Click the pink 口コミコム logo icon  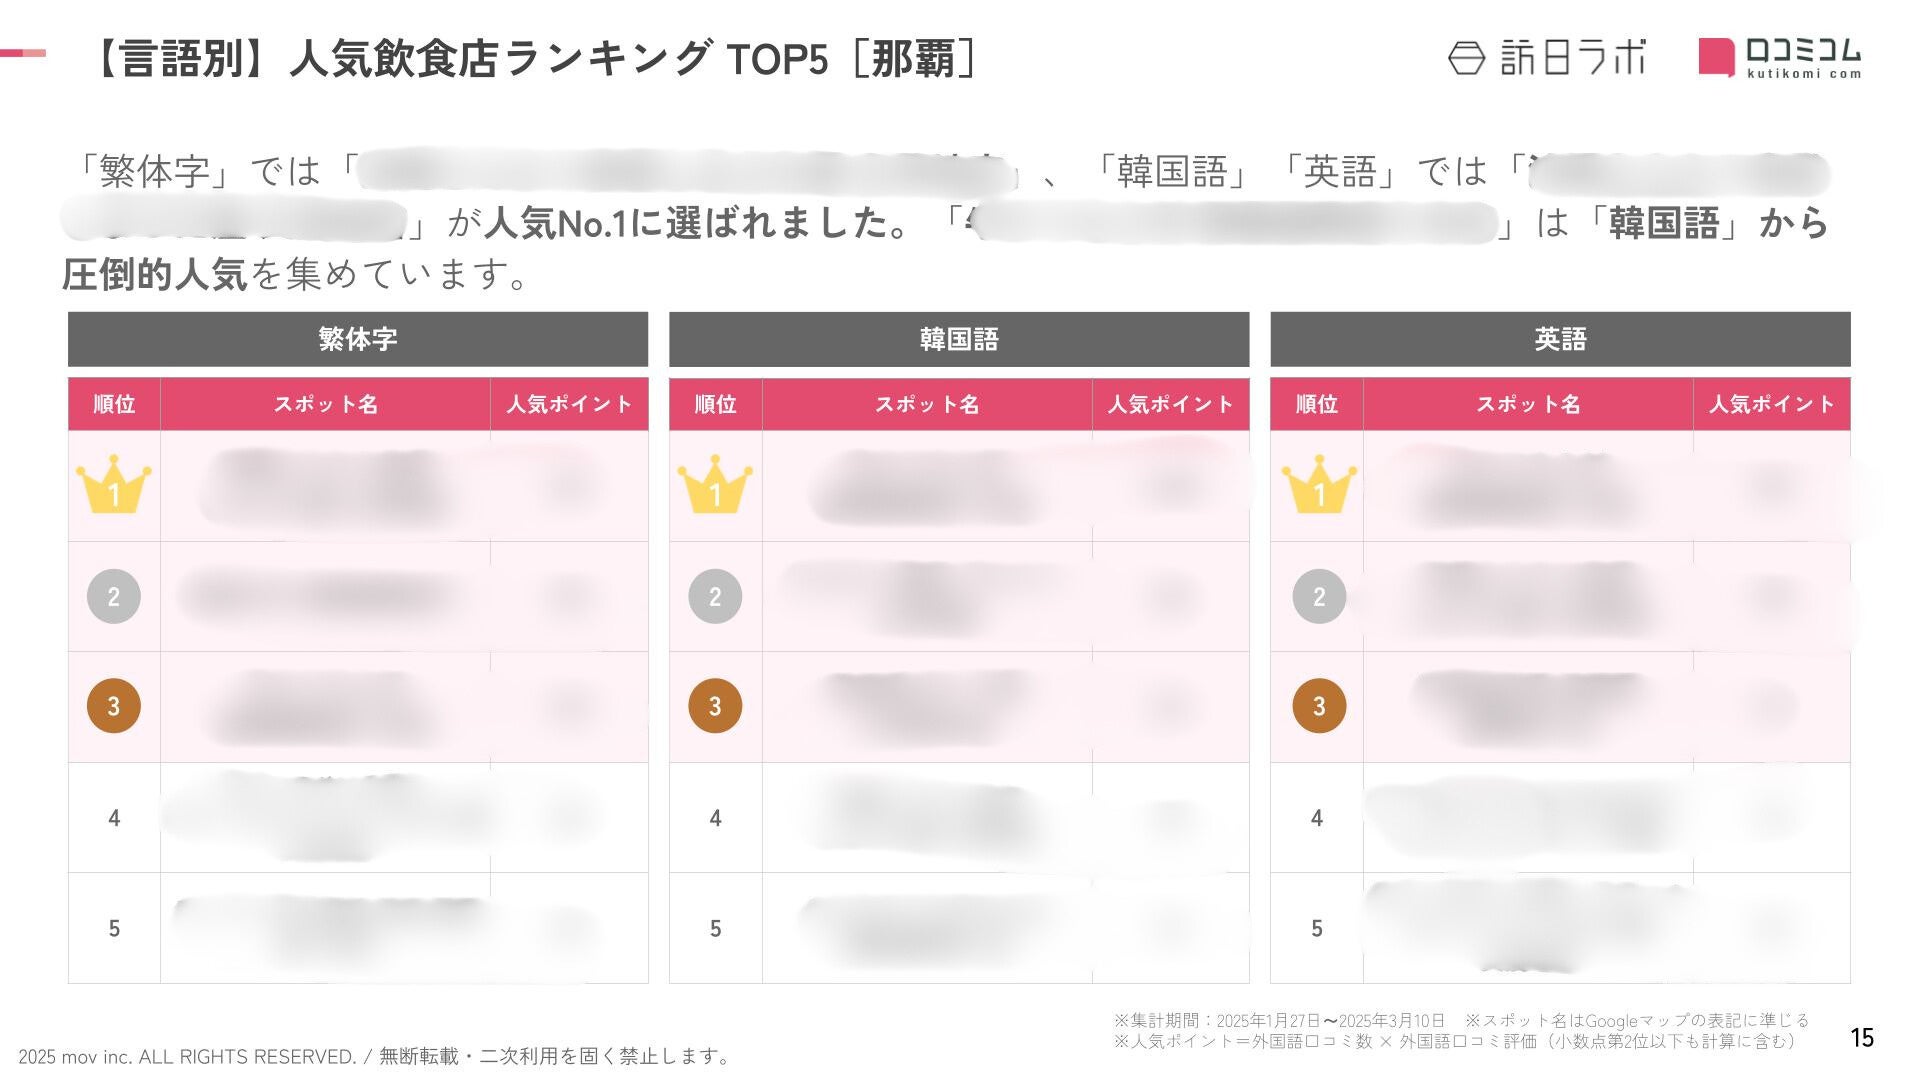click(1716, 57)
